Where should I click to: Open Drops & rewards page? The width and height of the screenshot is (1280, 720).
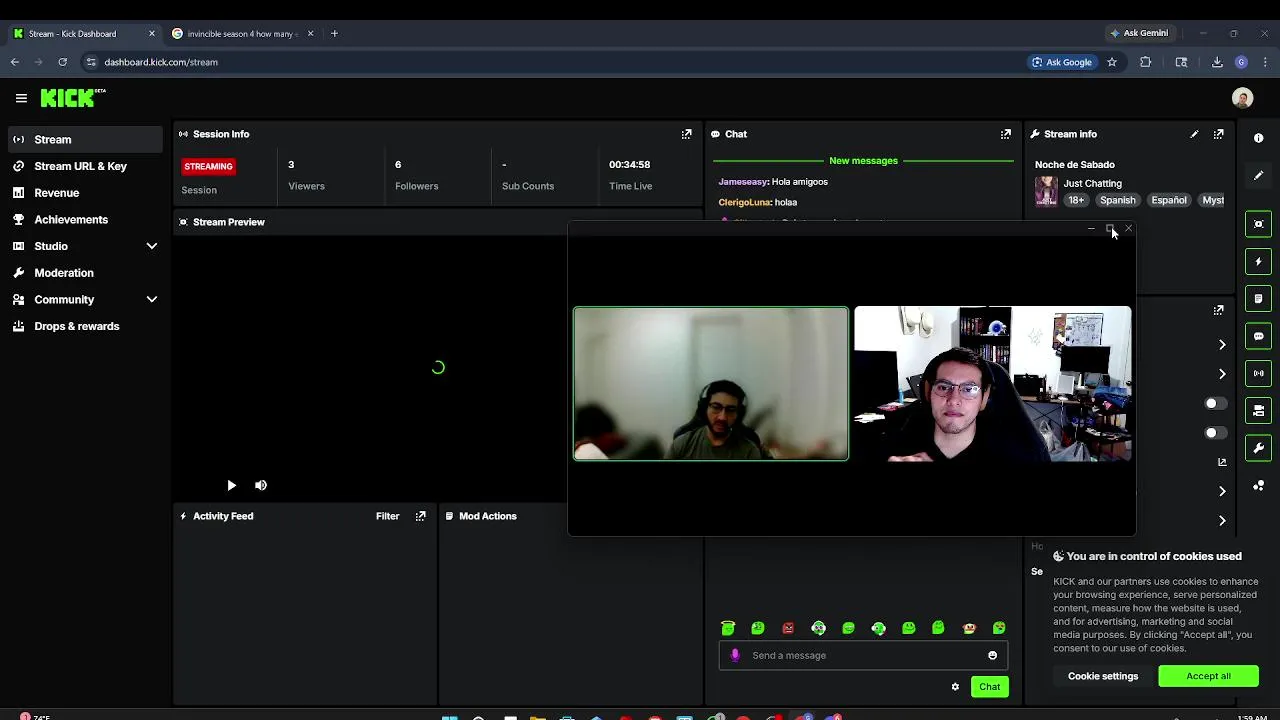tap(84, 326)
